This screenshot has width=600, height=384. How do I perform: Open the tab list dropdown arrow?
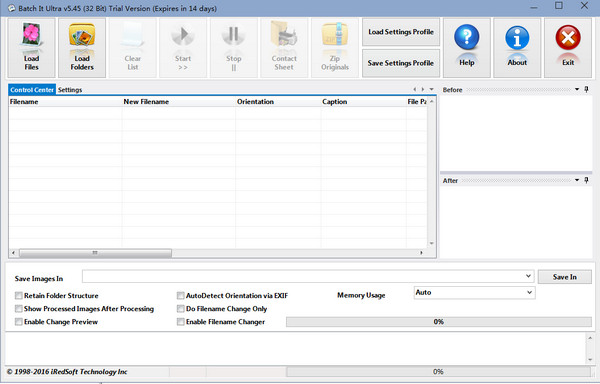432,89
